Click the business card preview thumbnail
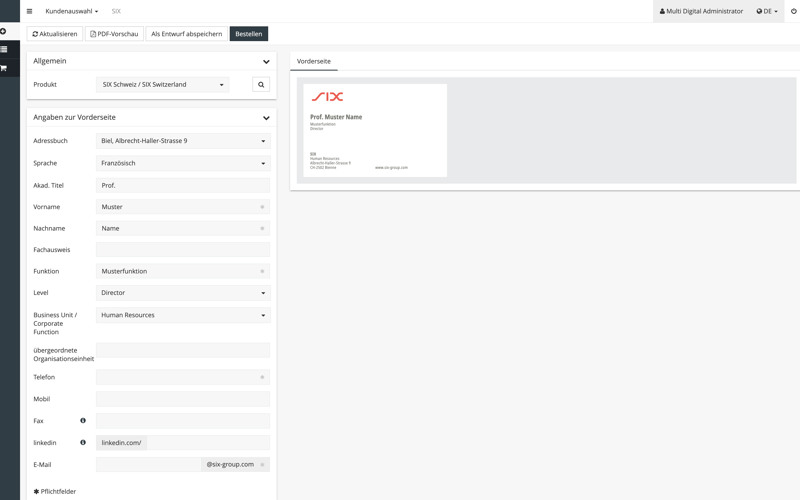This screenshot has height=500, width=800. [375, 131]
